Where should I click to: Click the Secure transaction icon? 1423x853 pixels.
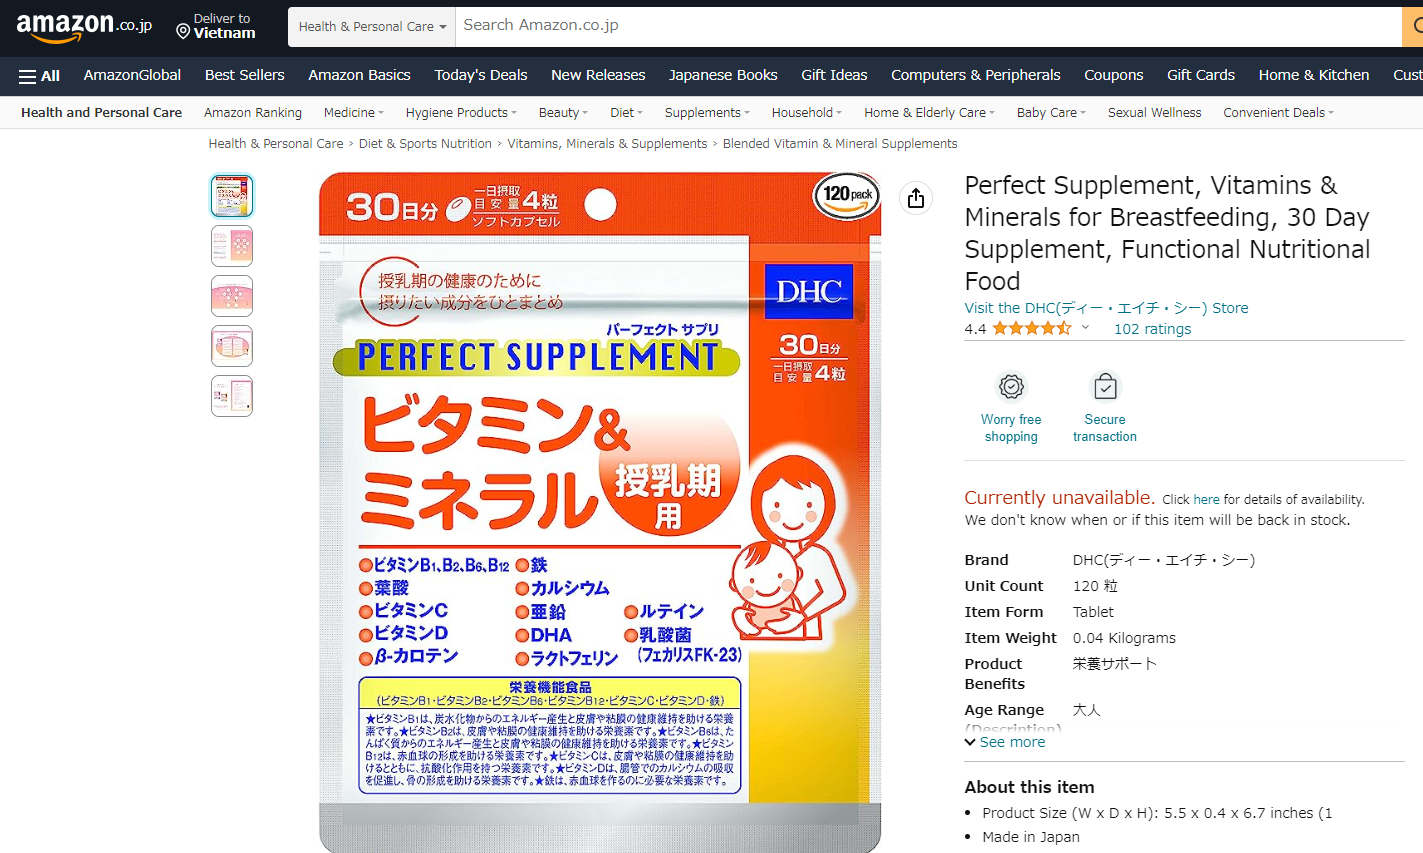point(1105,386)
